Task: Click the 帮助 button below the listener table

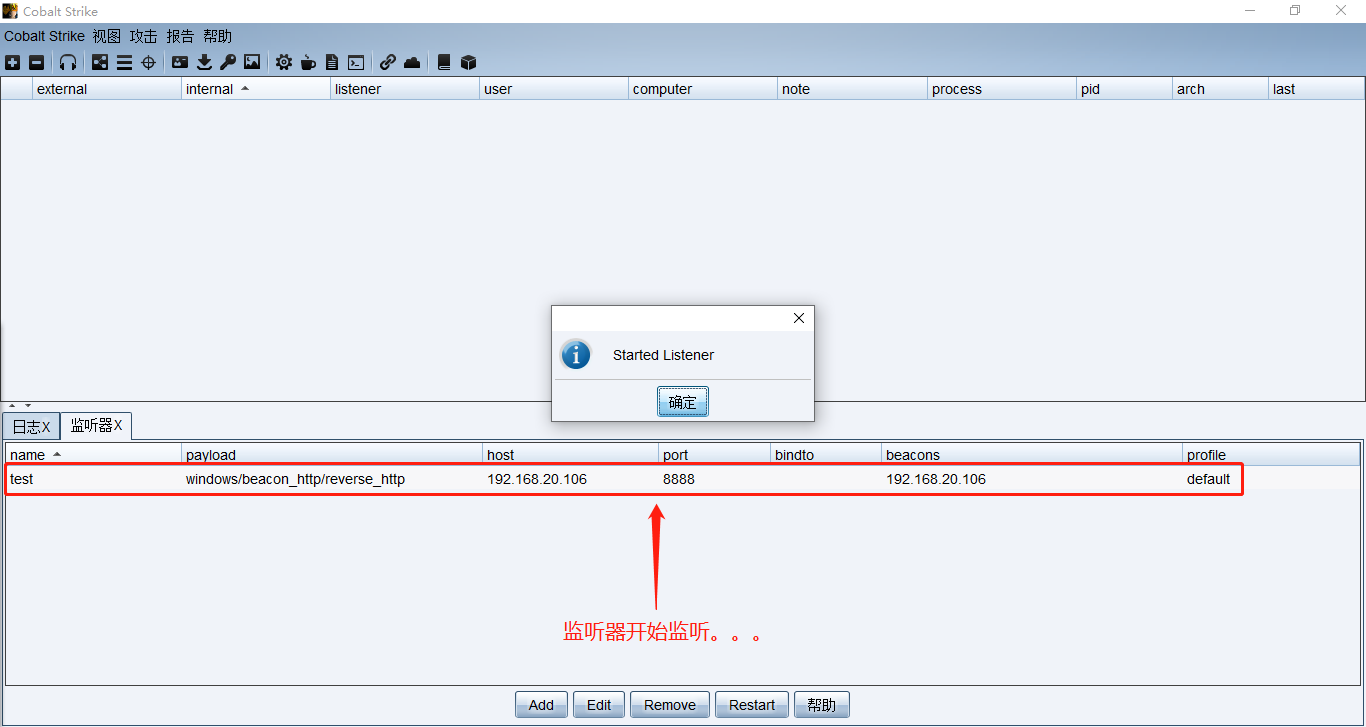Action: [822, 704]
